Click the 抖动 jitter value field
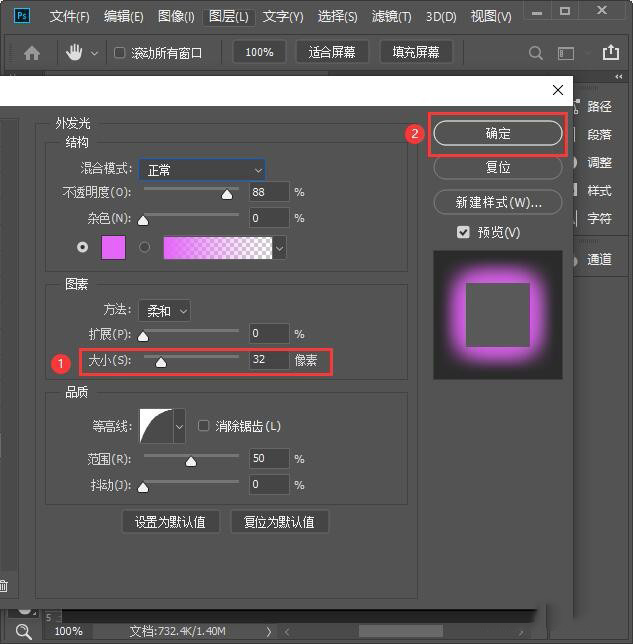 click(269, 485)
